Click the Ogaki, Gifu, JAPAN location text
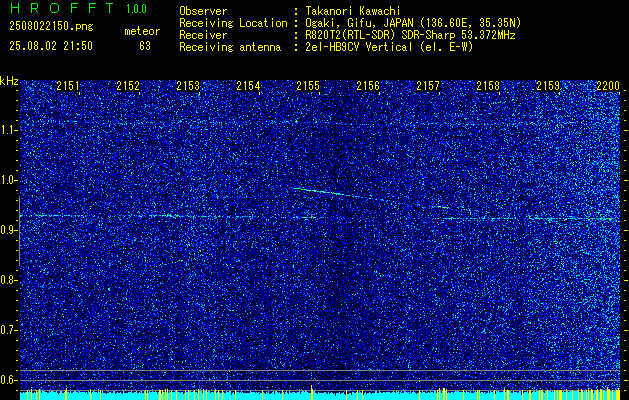Image resolution: width=629 pixels, height=400 pixels. tap(413, 23)
